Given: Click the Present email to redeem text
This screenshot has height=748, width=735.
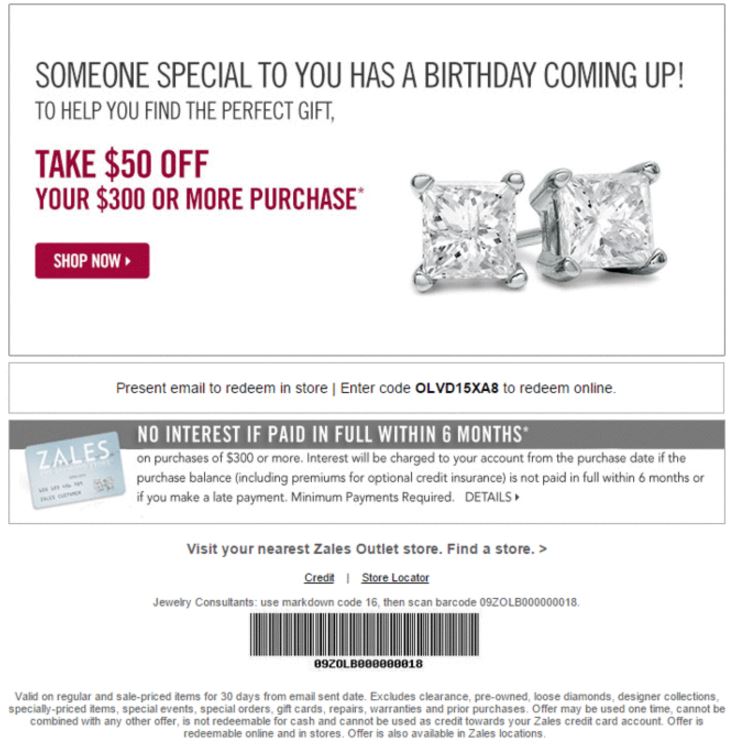Looking at the screenshot, I should [222, 388].
